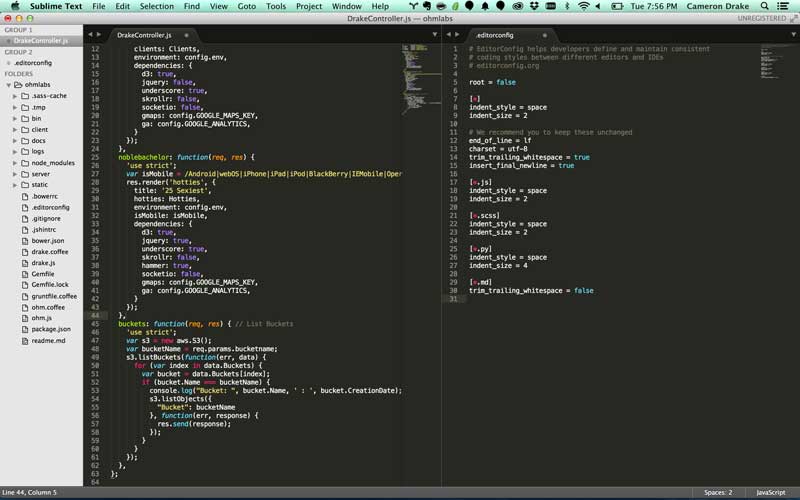Select DrakeController.js in Group 1 sidebar
Screen dimensions: 800x500
pyautogui.click(x=41, y=41)
